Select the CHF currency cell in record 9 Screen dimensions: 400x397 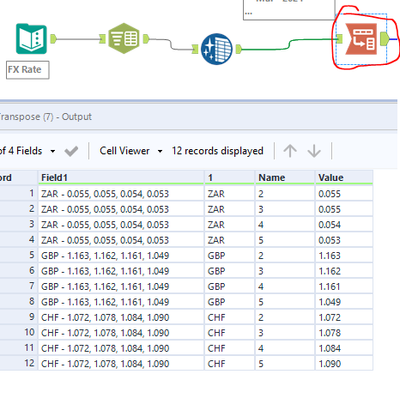[229, 317]
